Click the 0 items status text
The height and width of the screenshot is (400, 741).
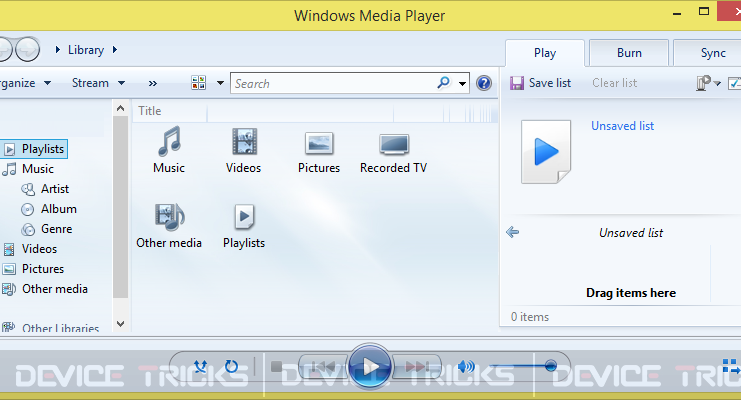[x=530, y=317]
